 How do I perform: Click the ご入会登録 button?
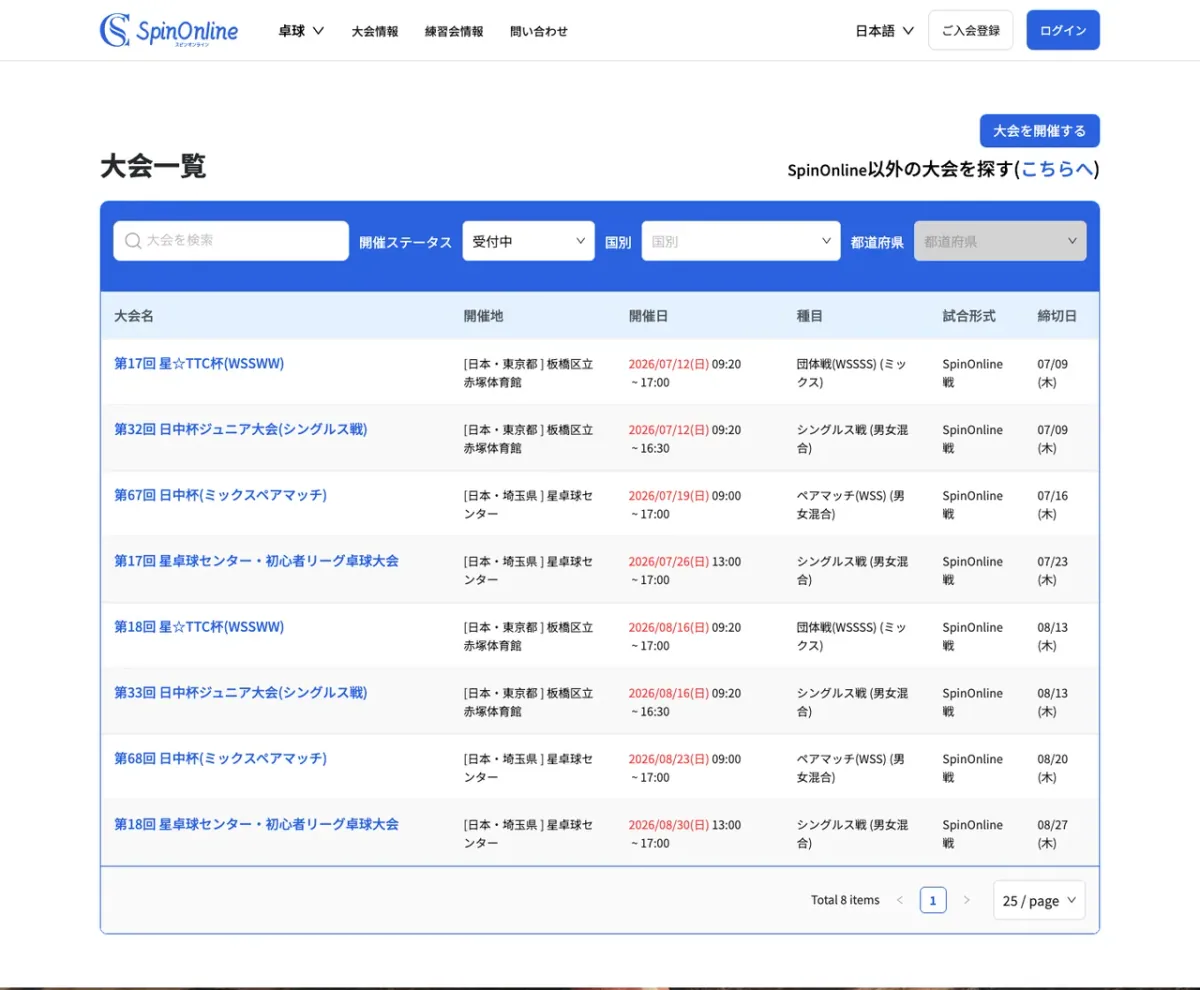click(971, 30)
